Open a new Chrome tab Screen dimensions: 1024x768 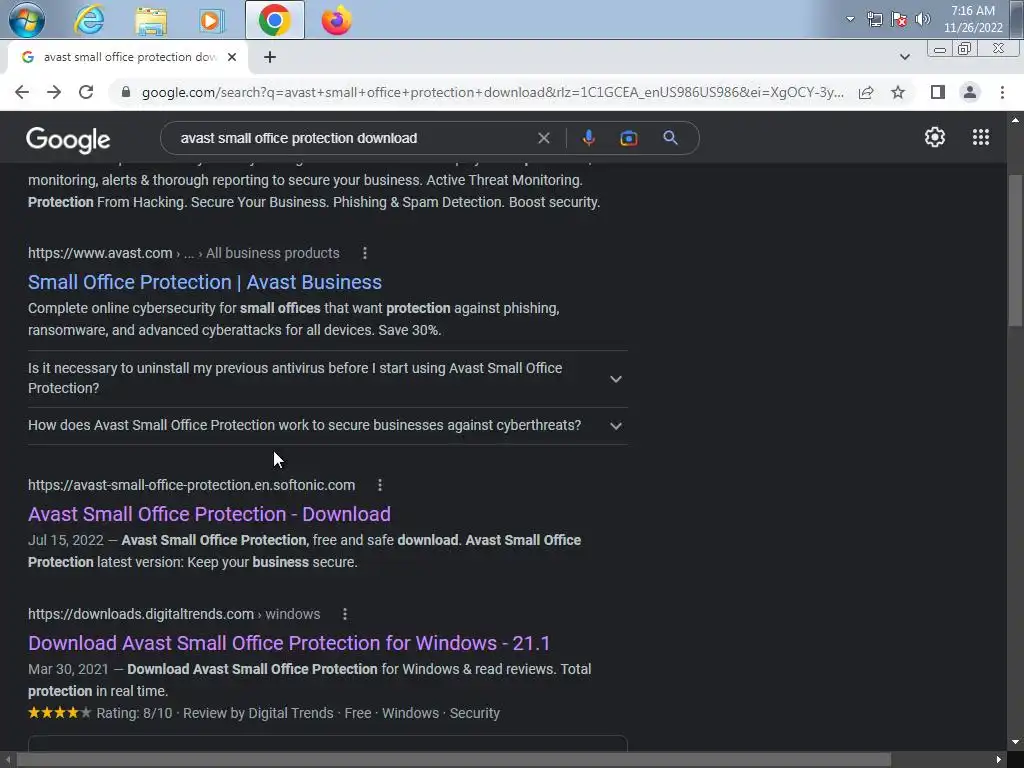pos(270,57)
